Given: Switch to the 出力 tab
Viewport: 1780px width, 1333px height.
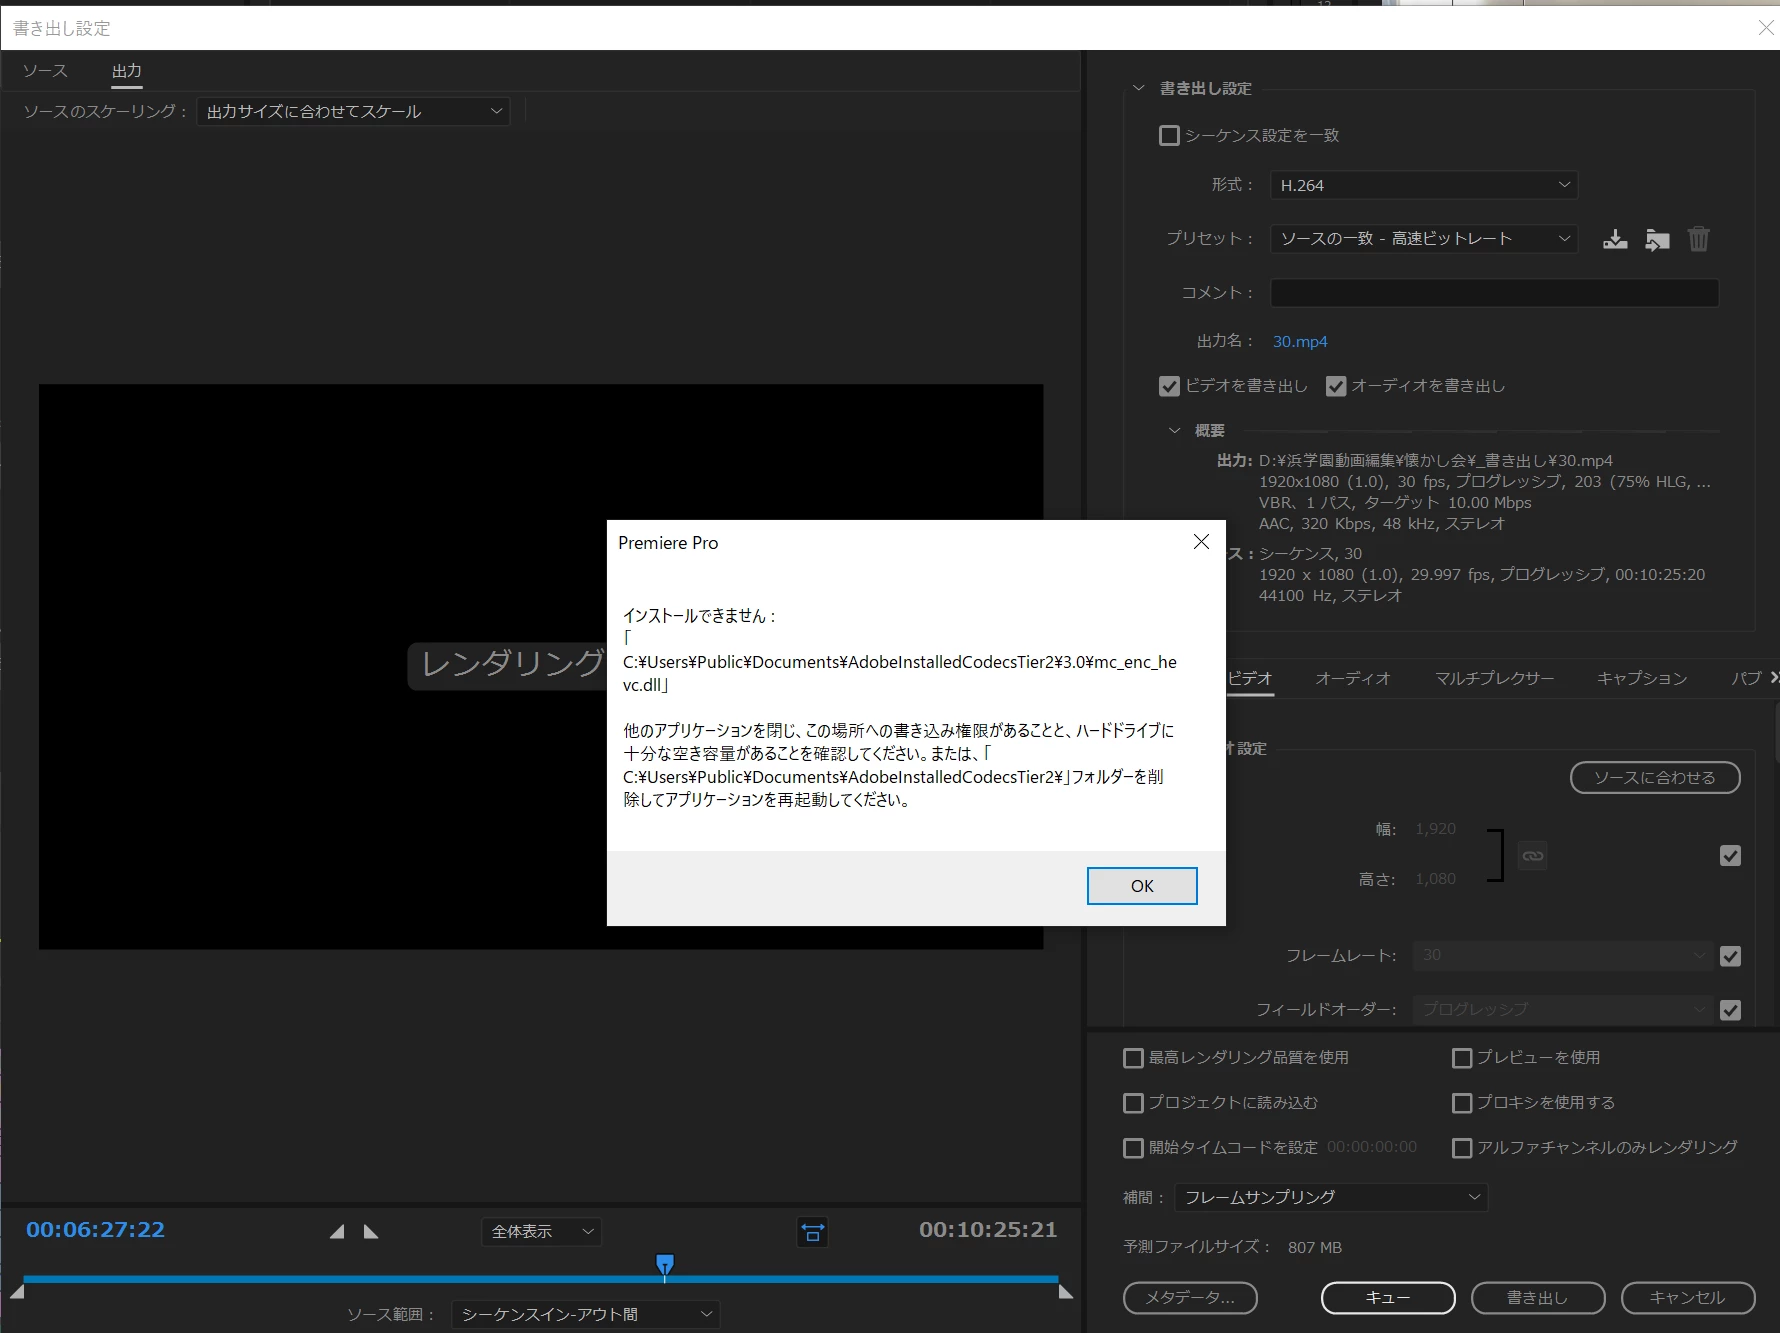Looking at the screenshot, I should pos(126,71).
